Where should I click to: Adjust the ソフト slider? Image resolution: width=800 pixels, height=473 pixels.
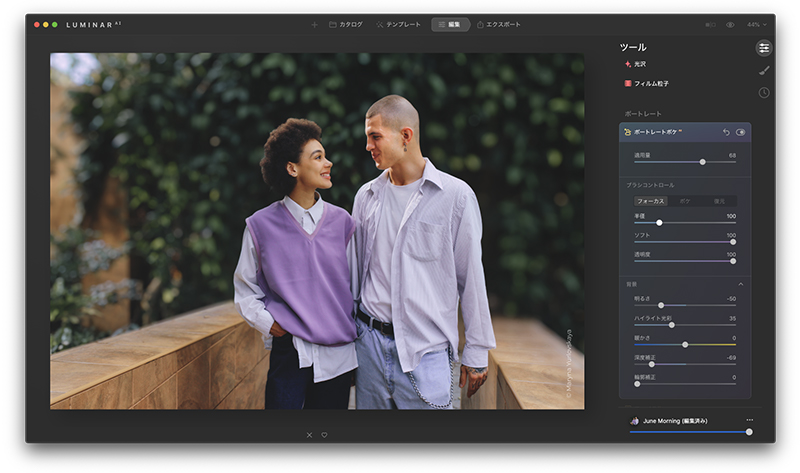[x=685, y=242]
